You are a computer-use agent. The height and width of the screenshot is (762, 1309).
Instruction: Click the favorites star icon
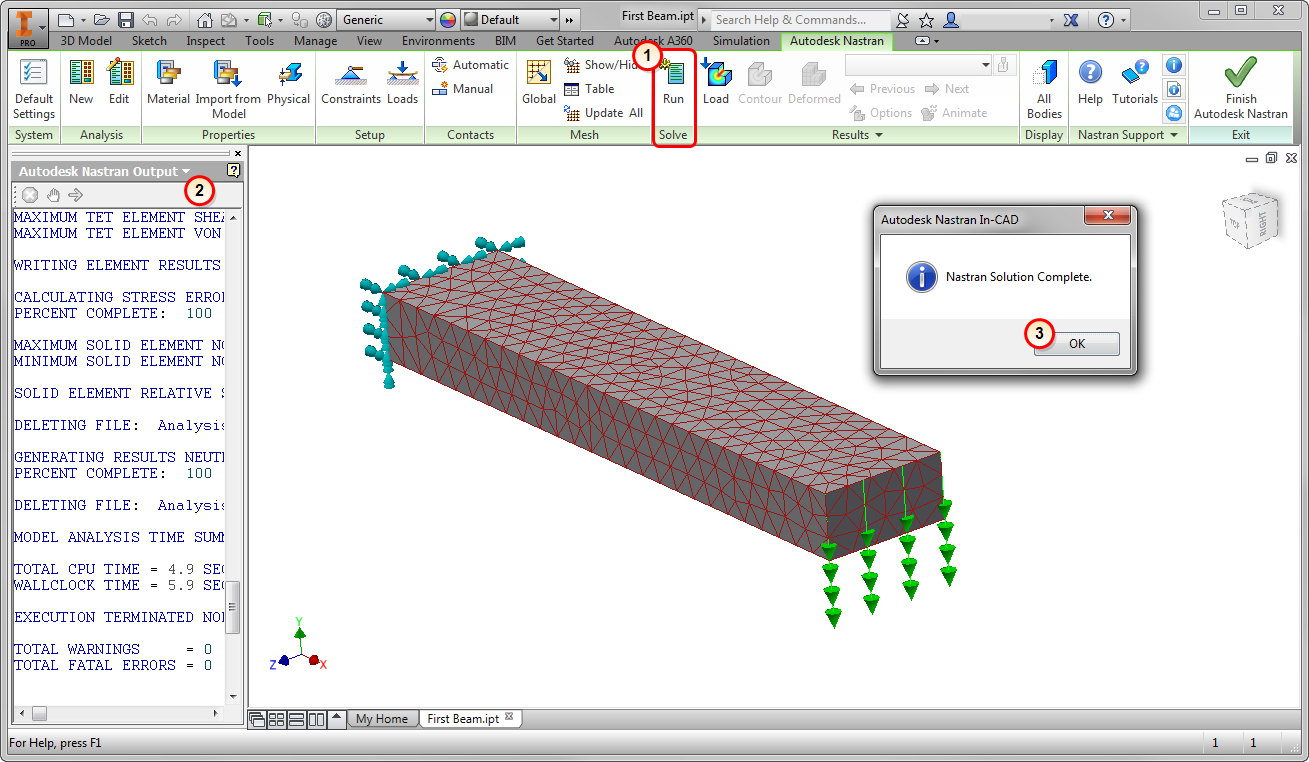tap(927, 20)
